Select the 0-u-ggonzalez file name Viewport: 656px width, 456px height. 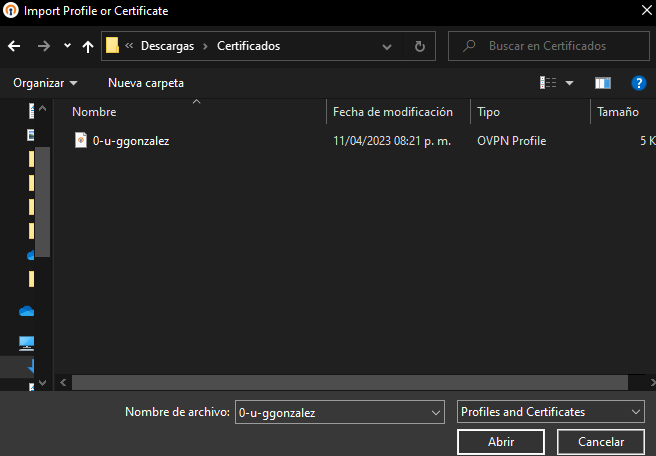(131, 141)
